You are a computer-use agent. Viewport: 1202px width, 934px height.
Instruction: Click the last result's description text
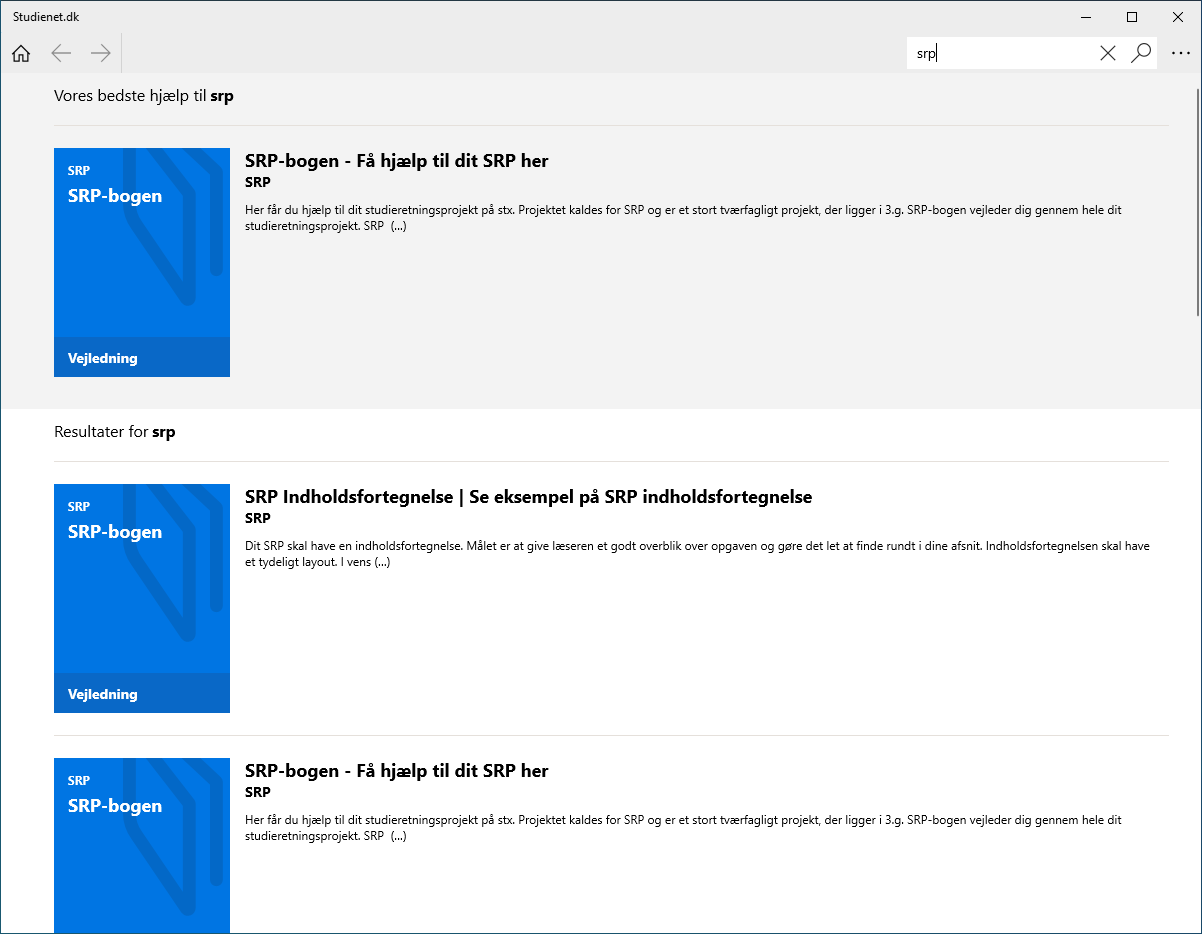pyautogui.click(x=684, y=828)
